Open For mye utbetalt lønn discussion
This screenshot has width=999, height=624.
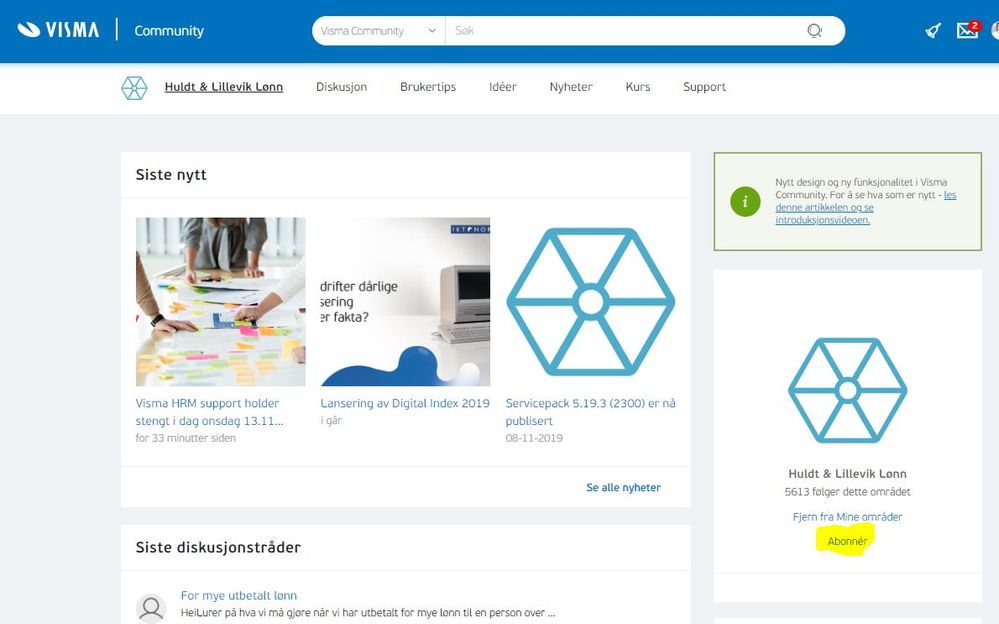coord(239,595)
